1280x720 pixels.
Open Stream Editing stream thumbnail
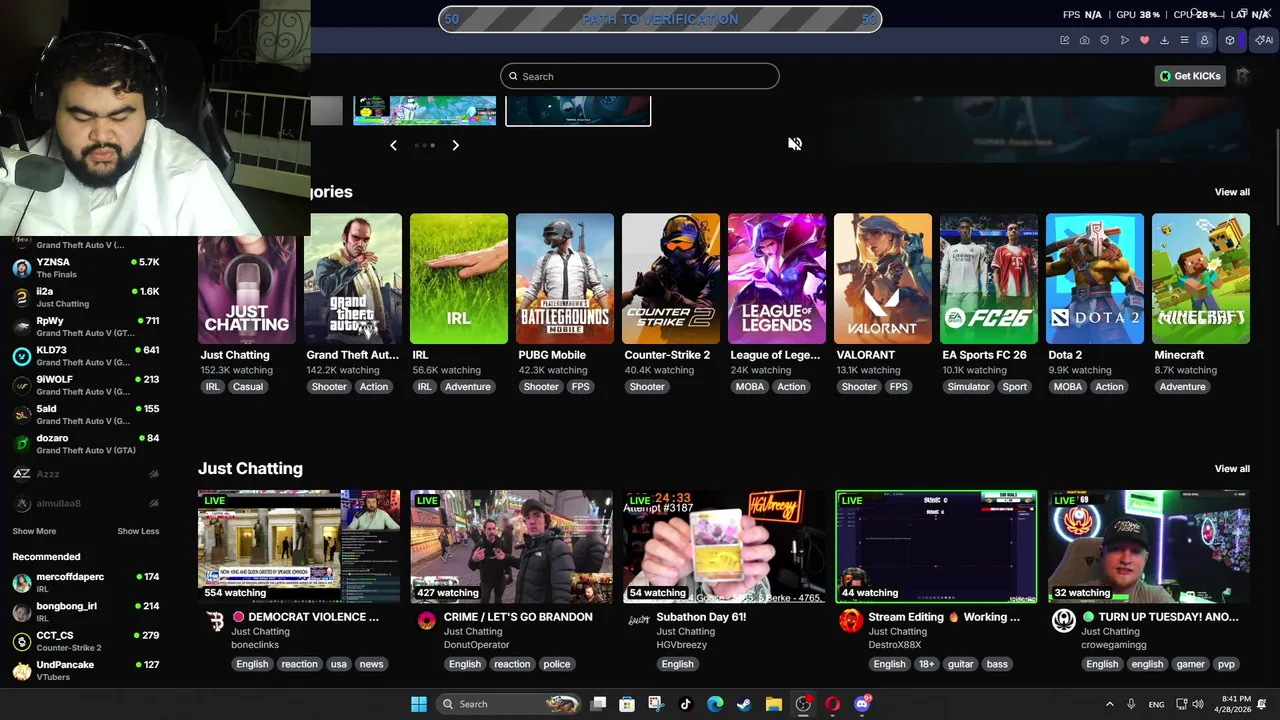coord(936,546)
